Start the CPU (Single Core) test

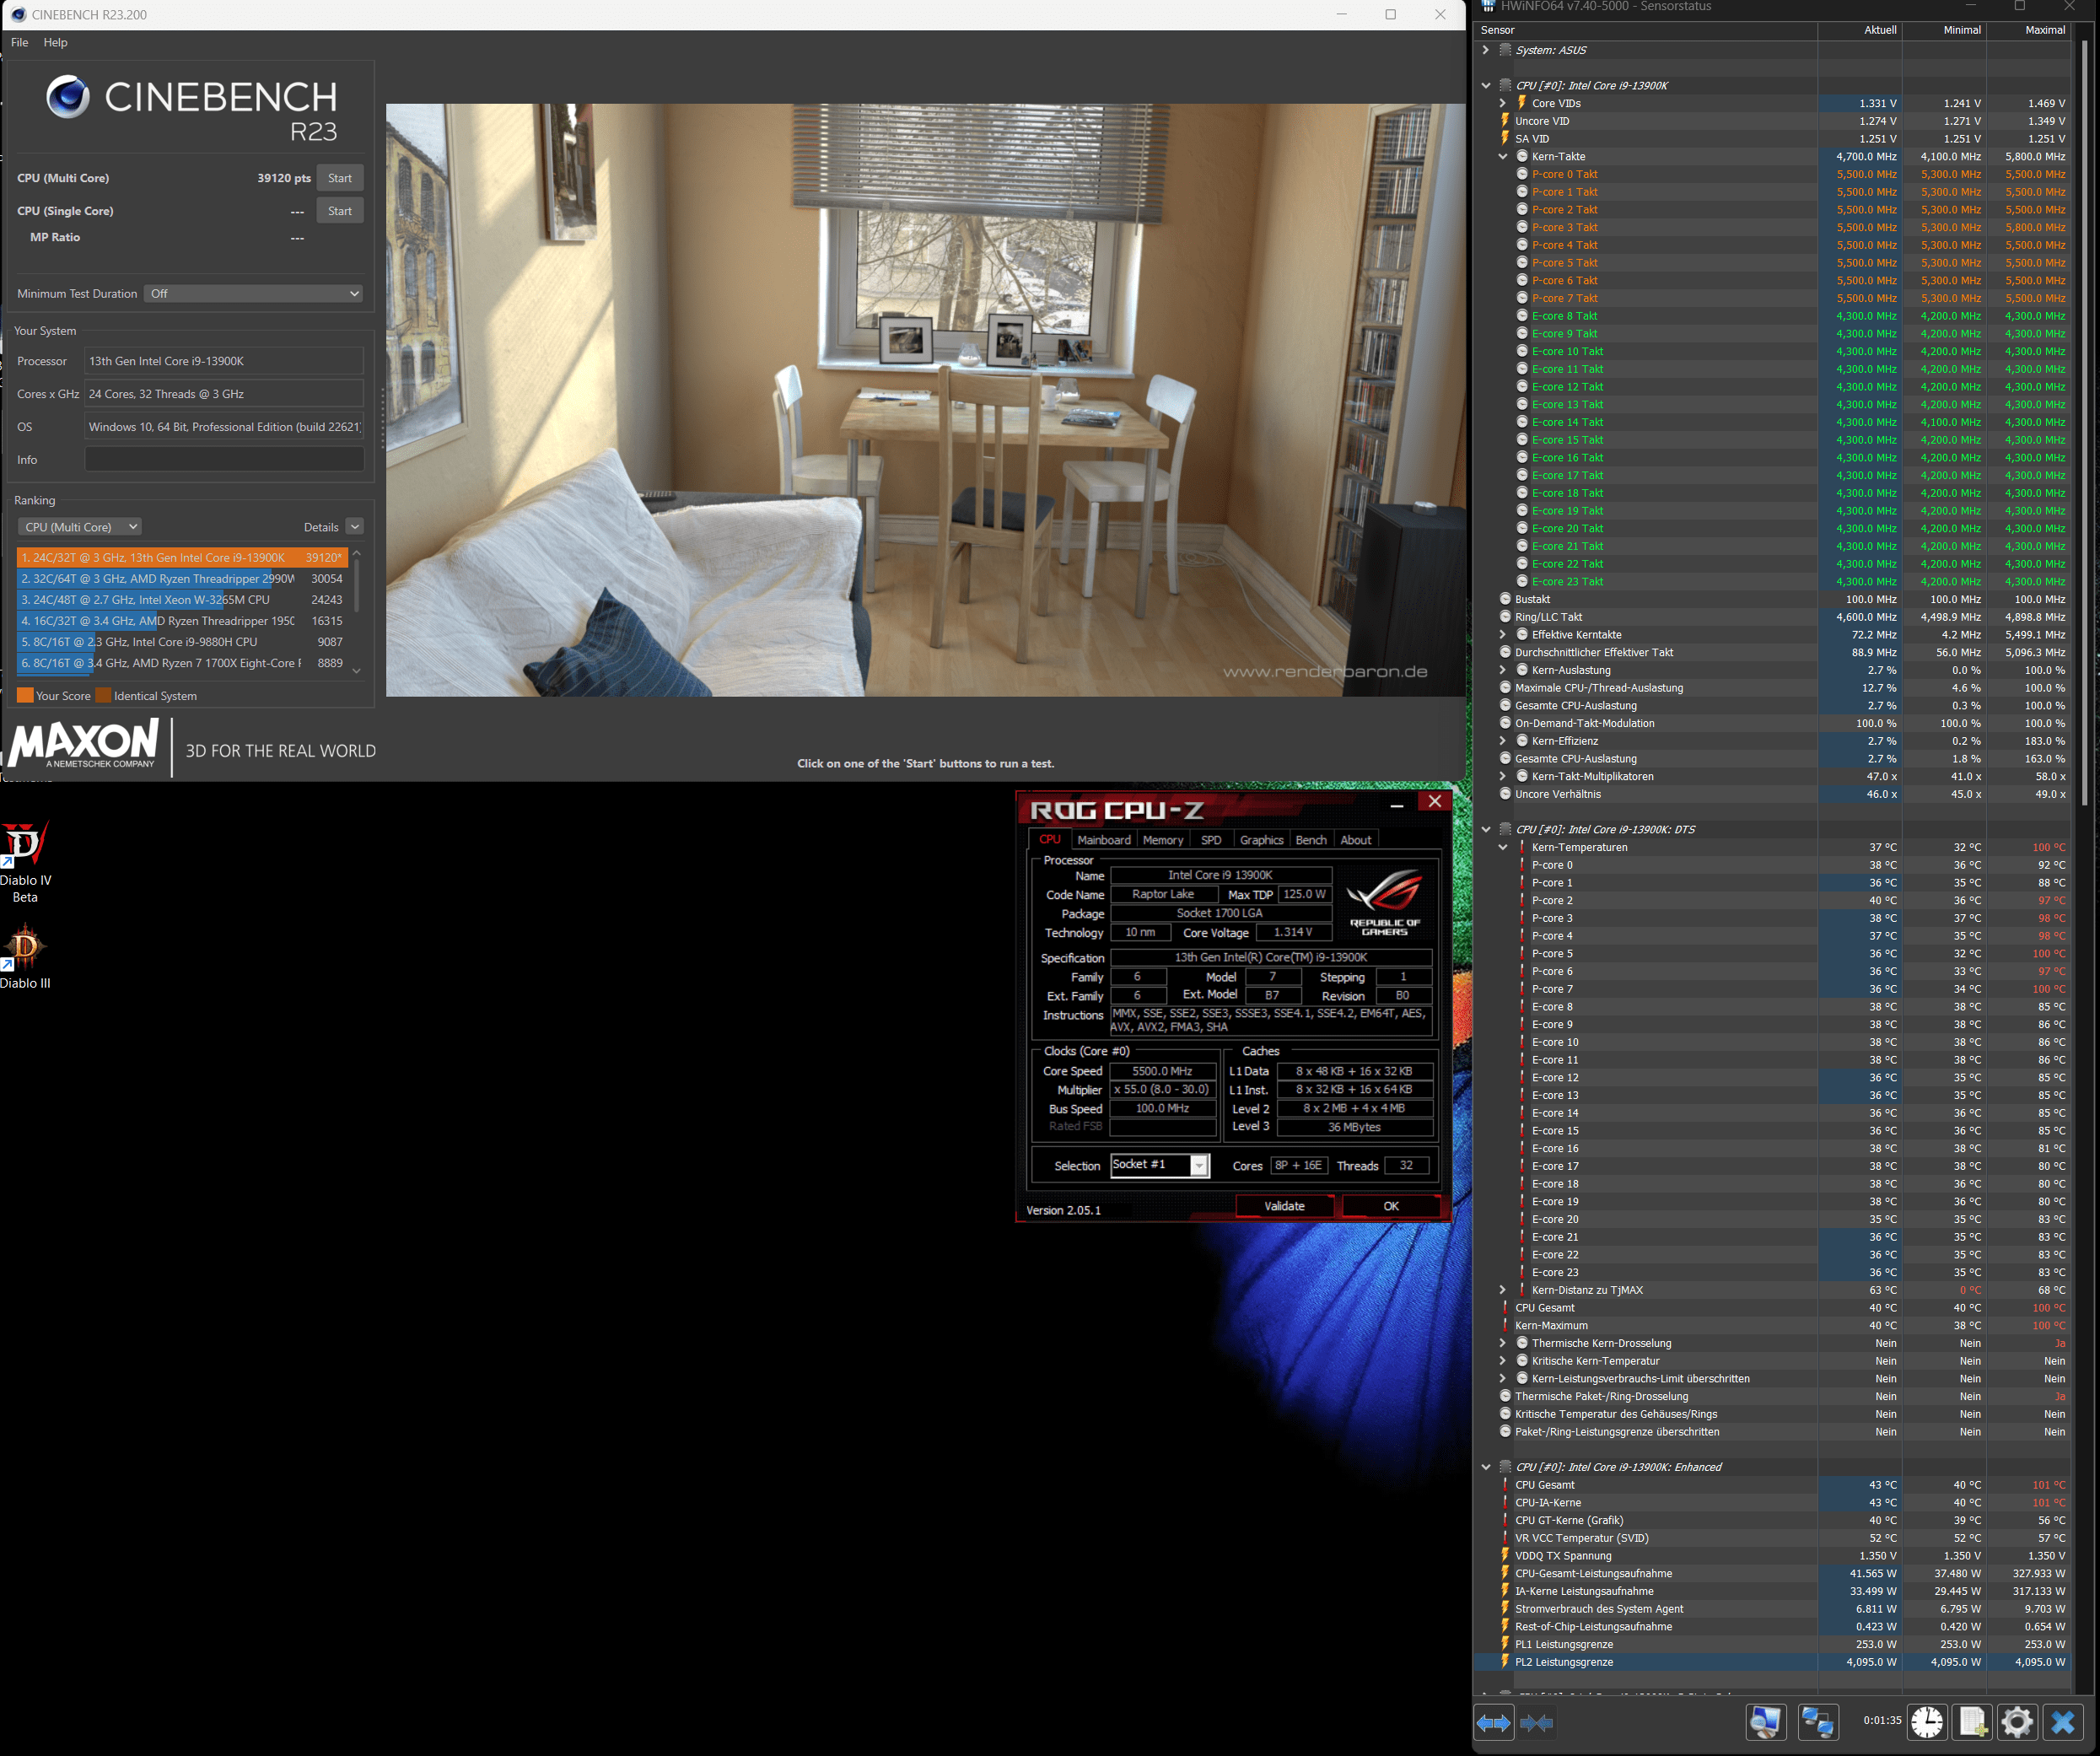click(340, 211)
